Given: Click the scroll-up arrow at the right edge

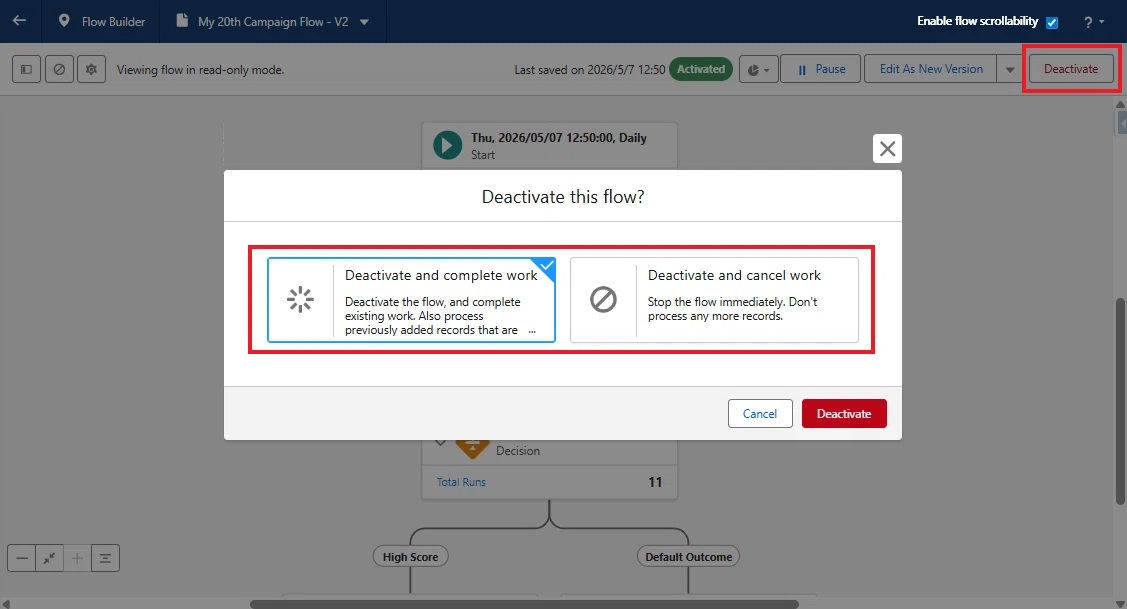Looking at the screenshot, I should [x=1121, y=104].
